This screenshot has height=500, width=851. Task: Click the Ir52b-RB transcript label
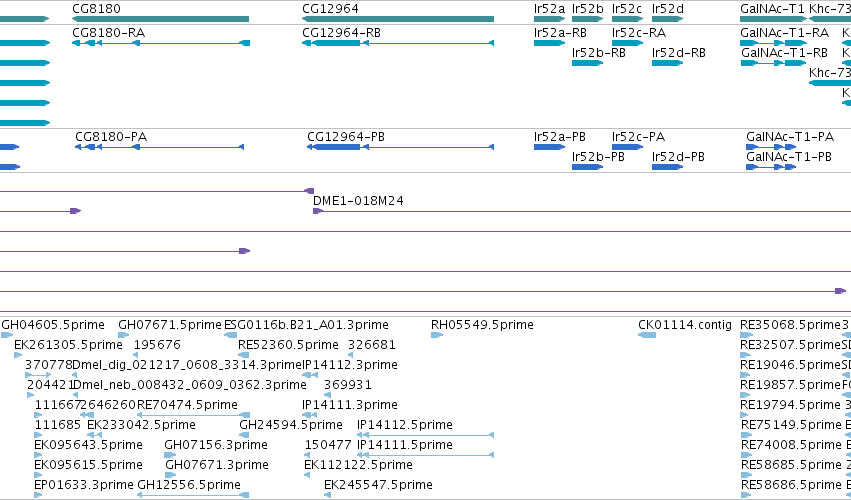(x=599, y=53)
